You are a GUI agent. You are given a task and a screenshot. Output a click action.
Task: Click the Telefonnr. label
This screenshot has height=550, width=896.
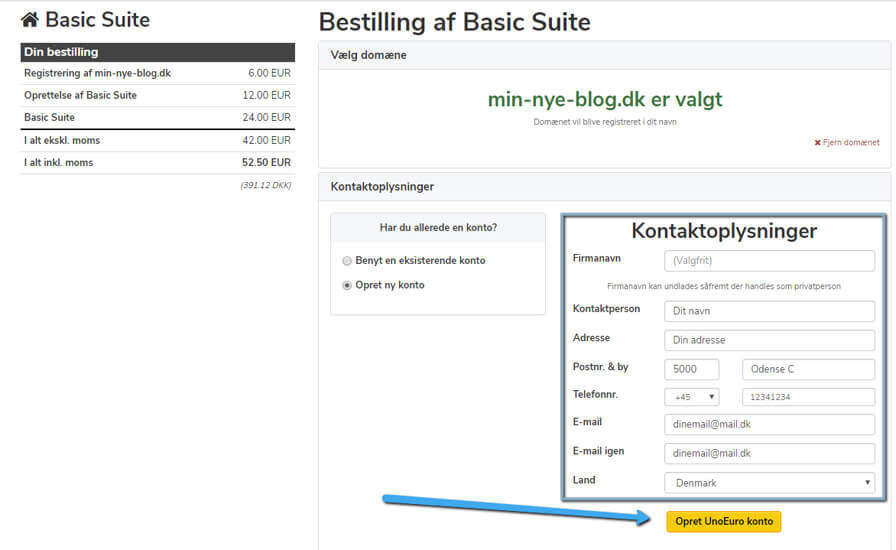595,394
